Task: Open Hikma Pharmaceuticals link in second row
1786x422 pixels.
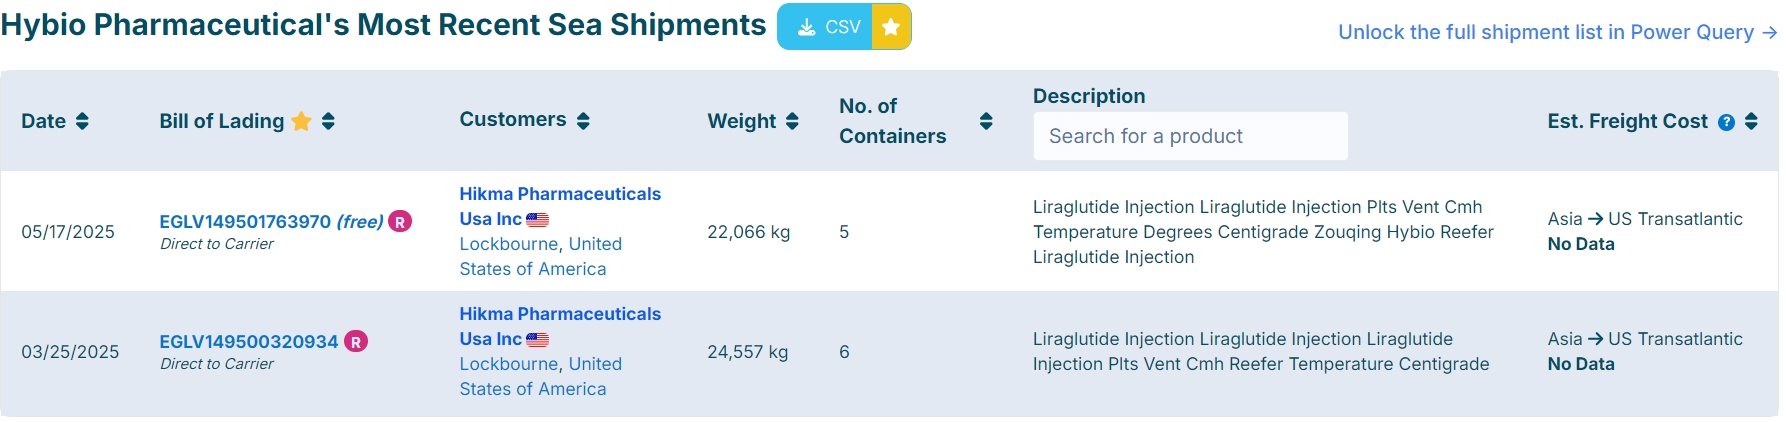Action: pyautogui.click(x=560, y=314)
